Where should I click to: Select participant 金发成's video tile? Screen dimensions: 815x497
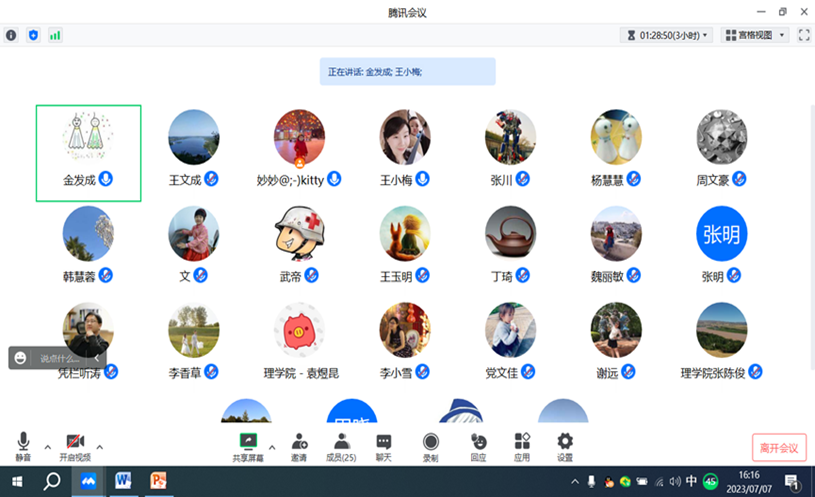88,153
